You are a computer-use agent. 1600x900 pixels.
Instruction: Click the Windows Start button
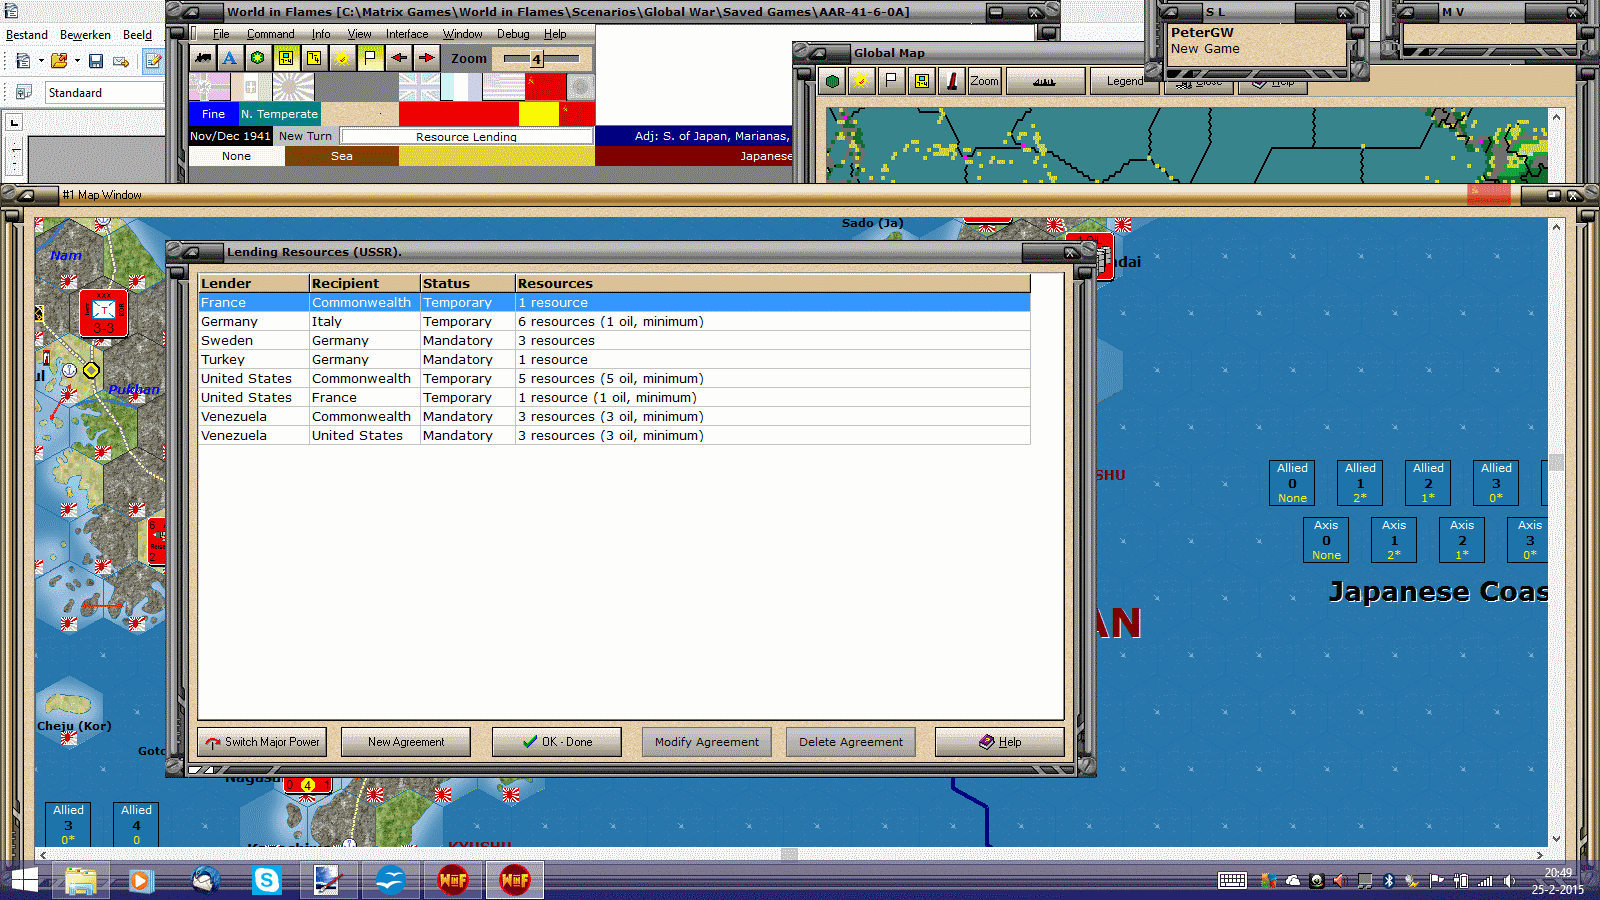(24, 880)
